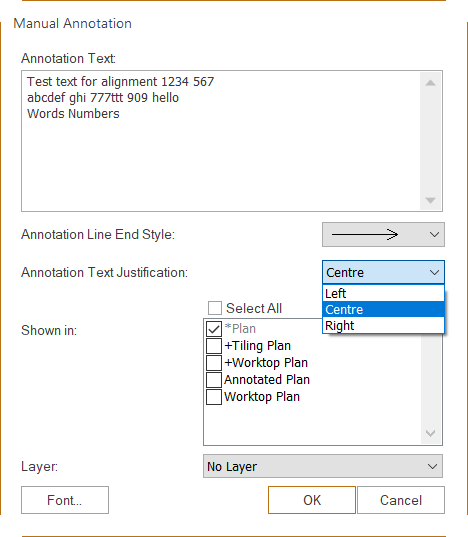Confirm the annotation with OK

(312, 500)
